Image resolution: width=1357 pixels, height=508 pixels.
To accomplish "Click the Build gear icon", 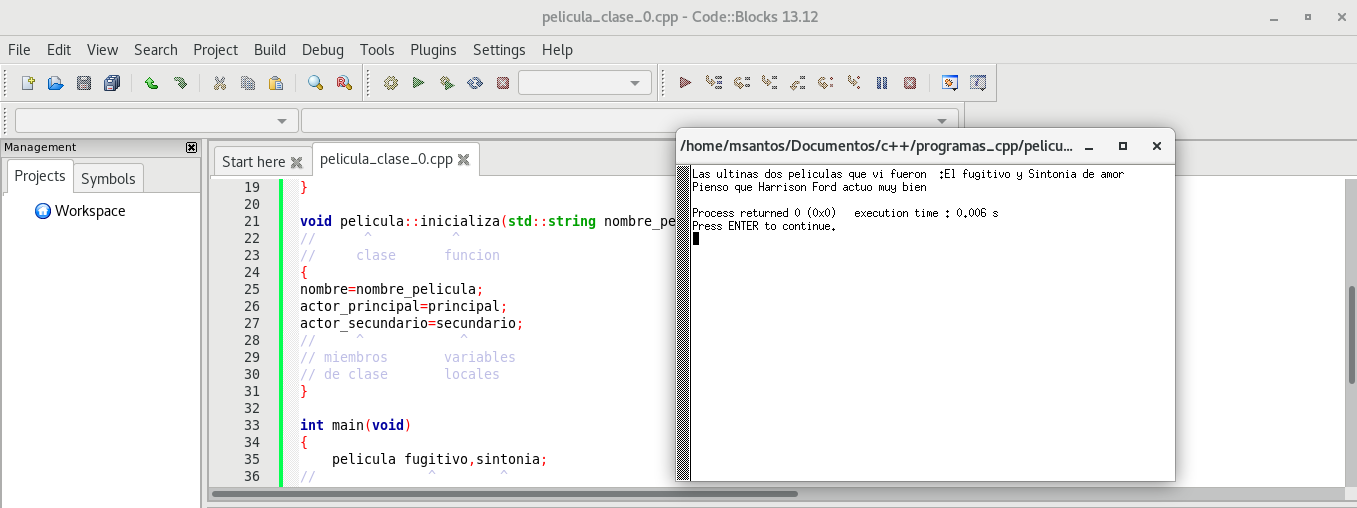I will 390,83.
